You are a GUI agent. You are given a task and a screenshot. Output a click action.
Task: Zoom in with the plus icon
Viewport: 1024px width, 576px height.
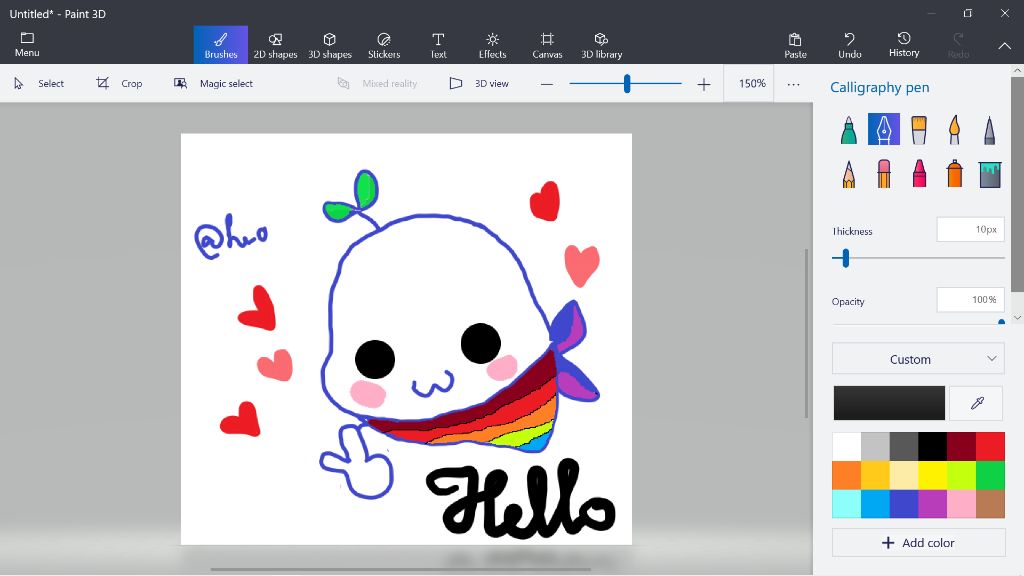click(703, 84)
